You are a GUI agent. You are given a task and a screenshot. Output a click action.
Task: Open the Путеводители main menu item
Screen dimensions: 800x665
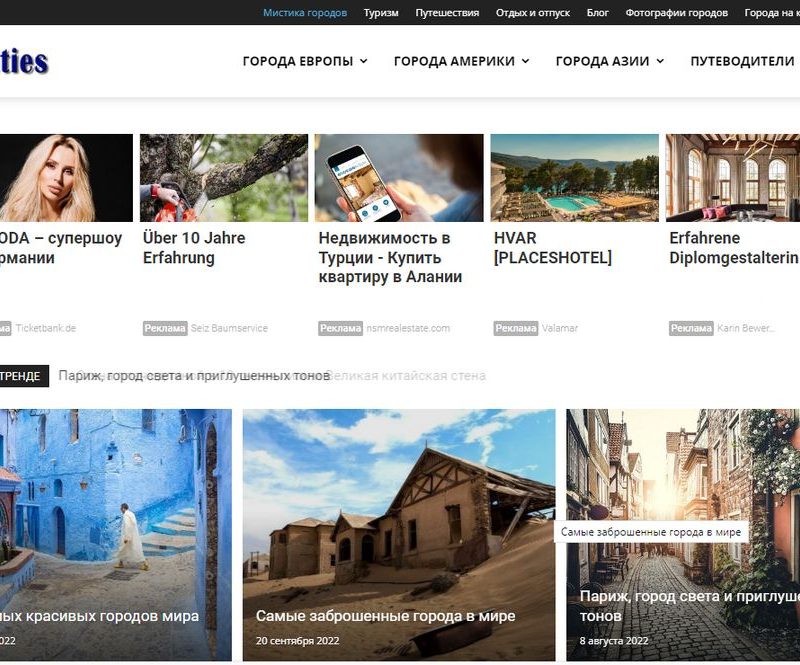[x=742, y=61]
